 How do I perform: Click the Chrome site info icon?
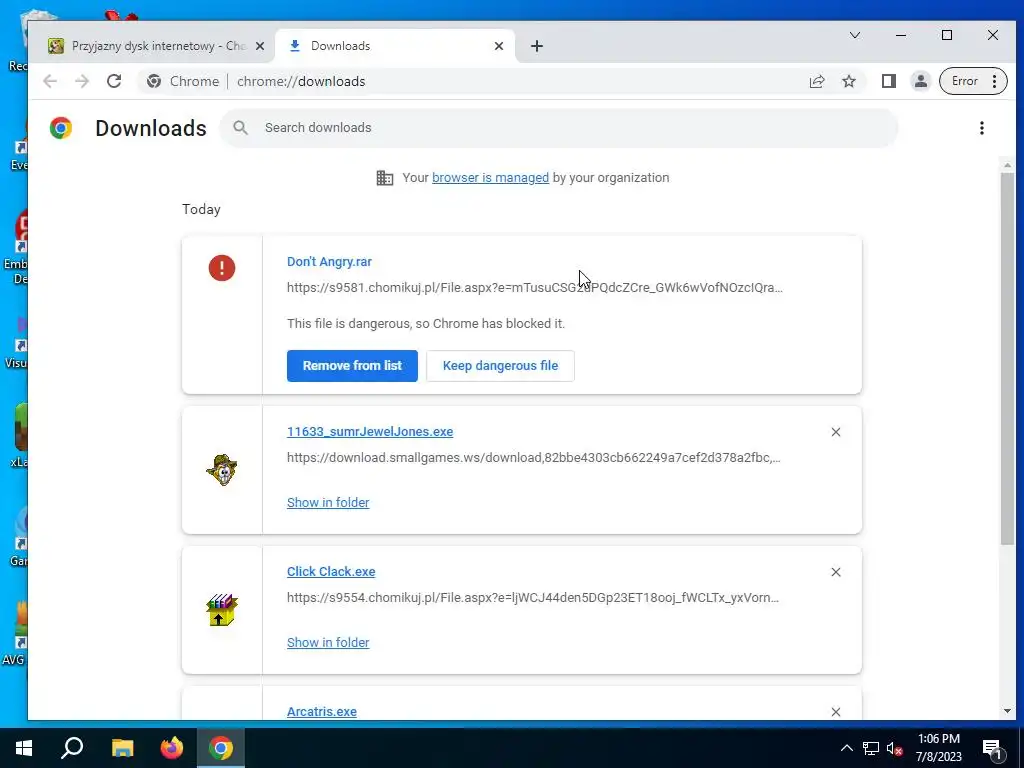coord(154,81)
